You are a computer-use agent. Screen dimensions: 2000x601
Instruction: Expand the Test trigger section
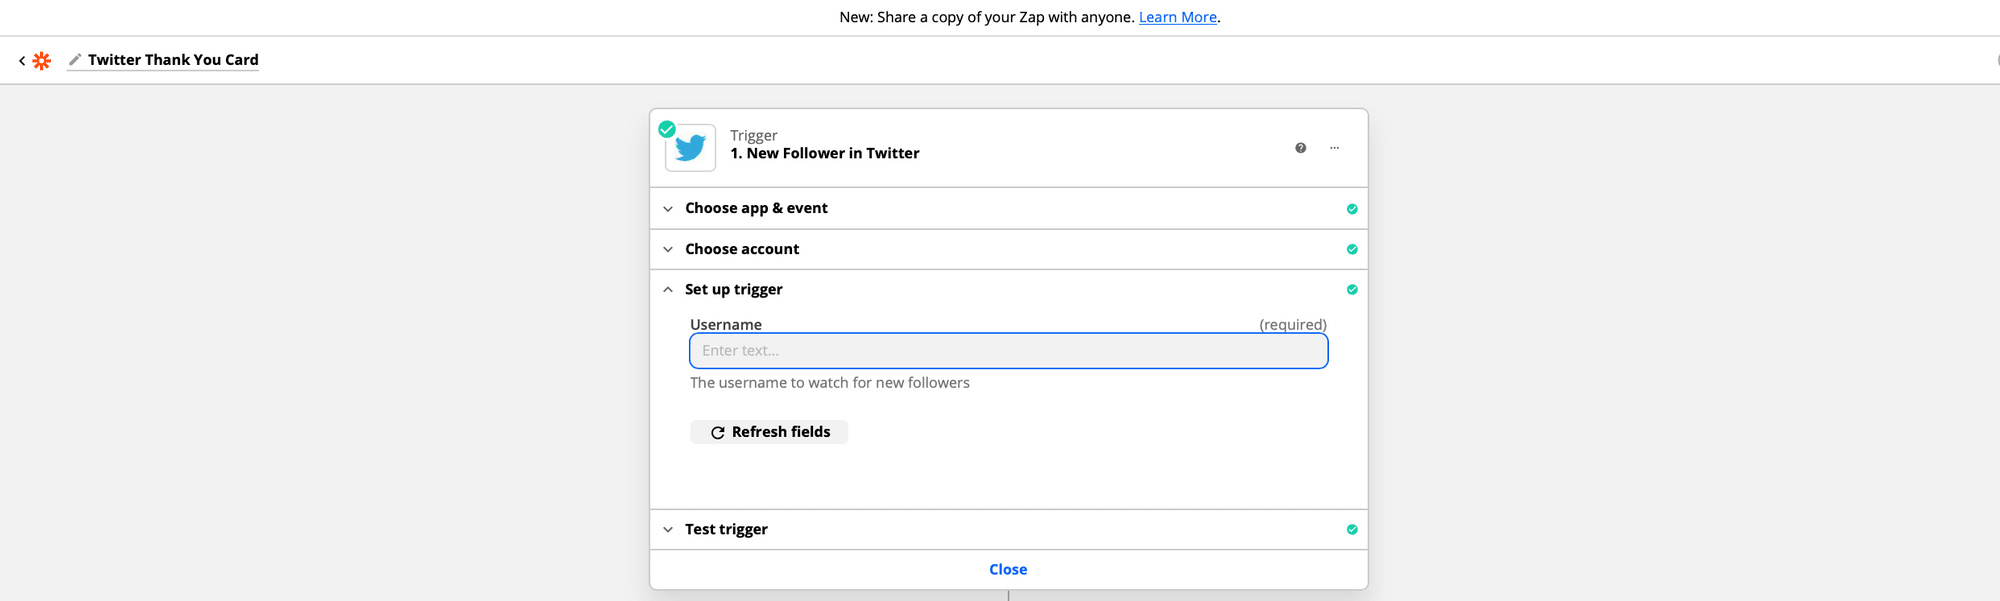[x=1008, y=529]
